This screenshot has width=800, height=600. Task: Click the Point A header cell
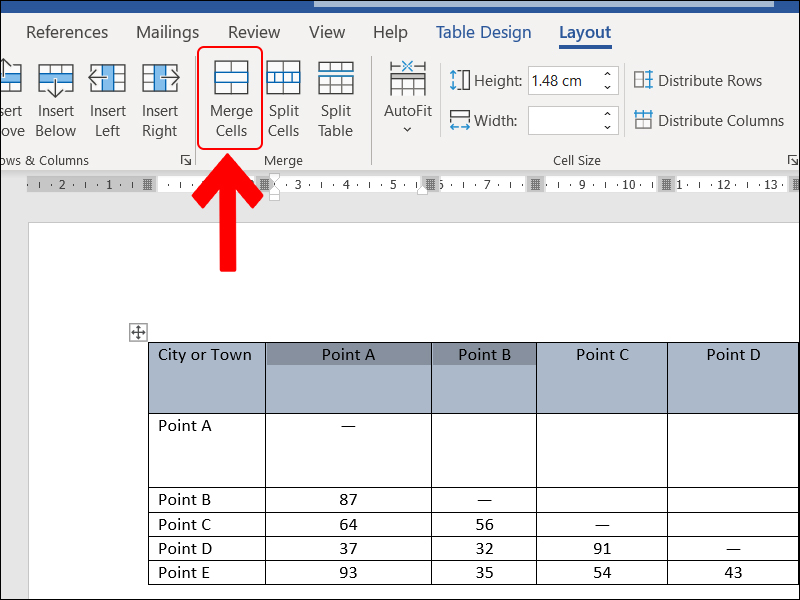coord(348,355)
